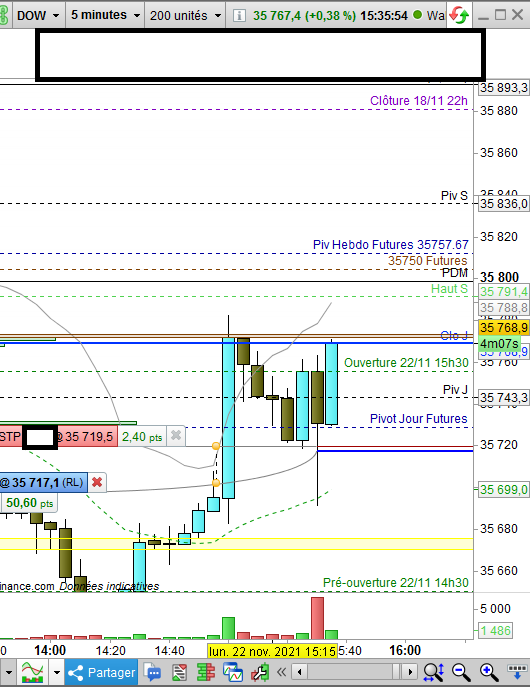Viewport: 530px width, 687px height.
Task: Click the STP 35 719,5 order label
Action: [58, 436]
